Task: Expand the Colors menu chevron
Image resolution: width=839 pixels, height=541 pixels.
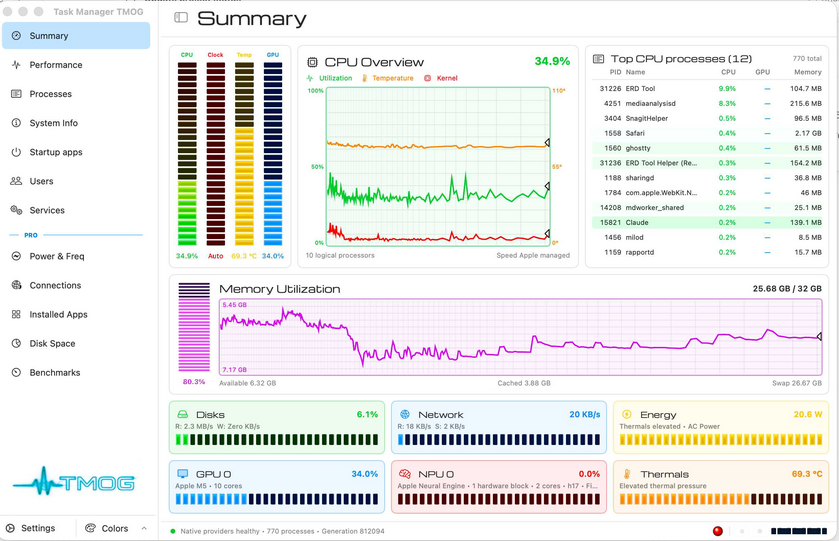Action: coord(144,528)
